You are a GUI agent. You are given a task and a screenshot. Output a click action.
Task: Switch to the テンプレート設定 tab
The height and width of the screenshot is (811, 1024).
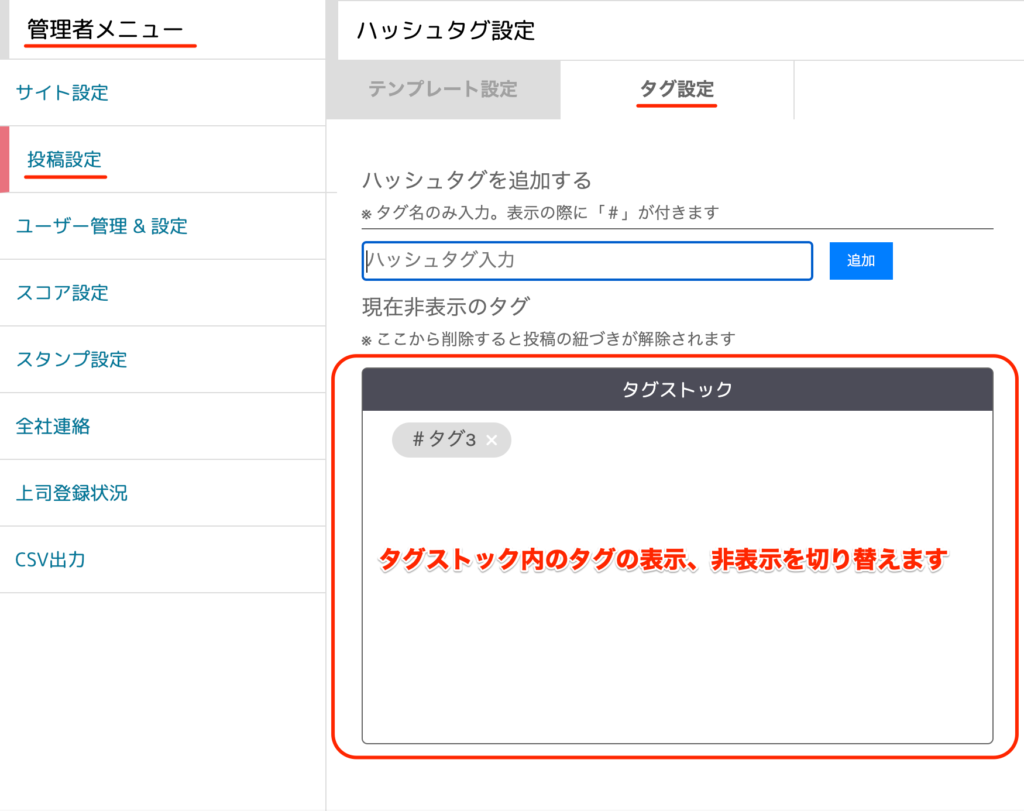[x=442, y=89]
